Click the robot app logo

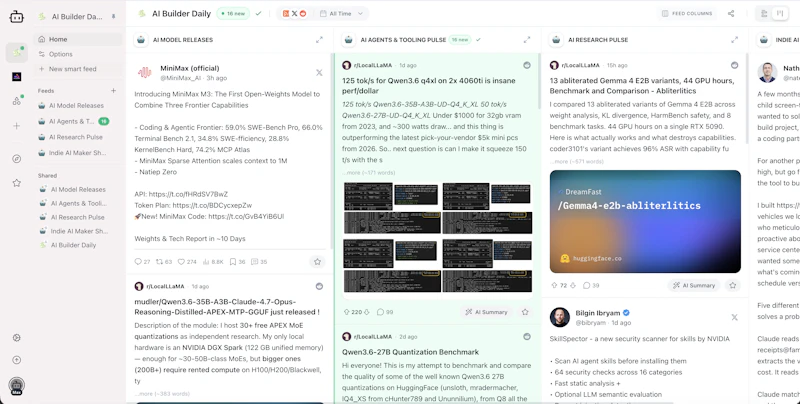point(16,17)
